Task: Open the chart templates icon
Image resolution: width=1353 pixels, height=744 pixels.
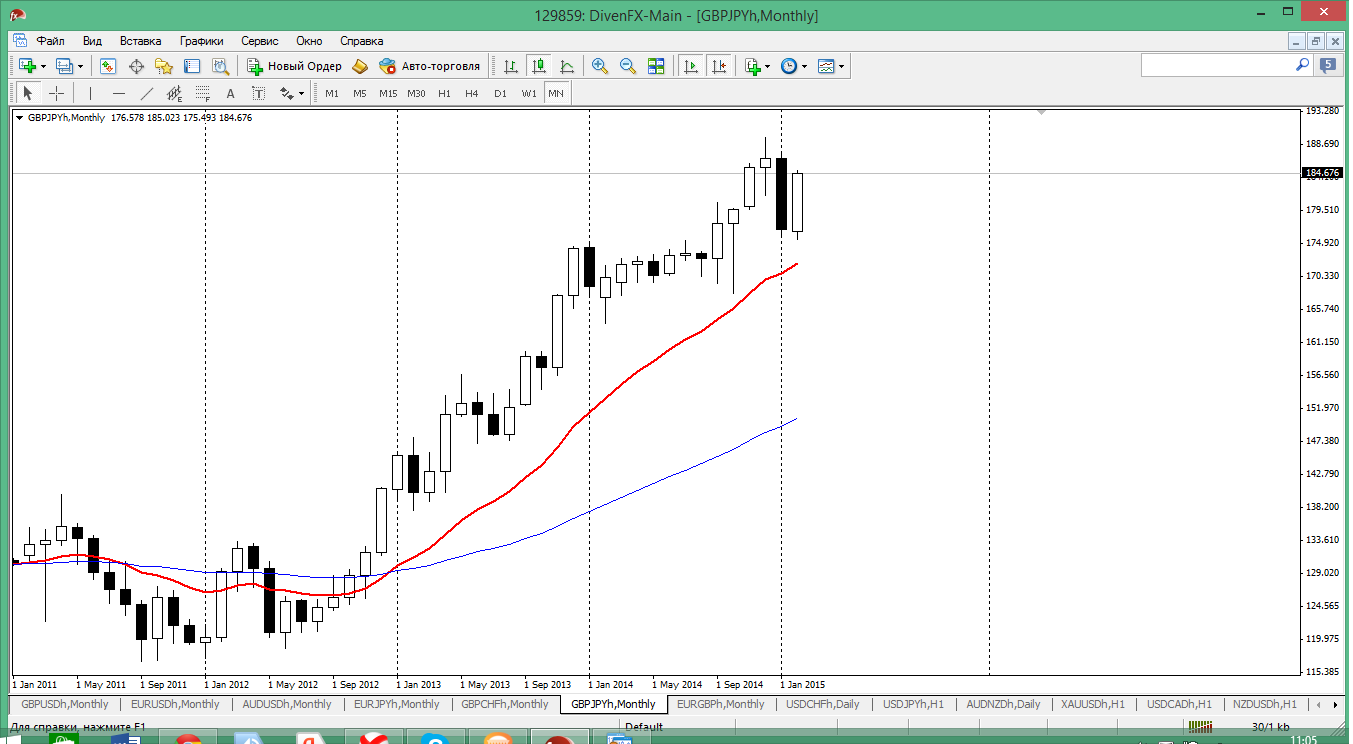Action: pyautogui.click(x=826, y=66)
